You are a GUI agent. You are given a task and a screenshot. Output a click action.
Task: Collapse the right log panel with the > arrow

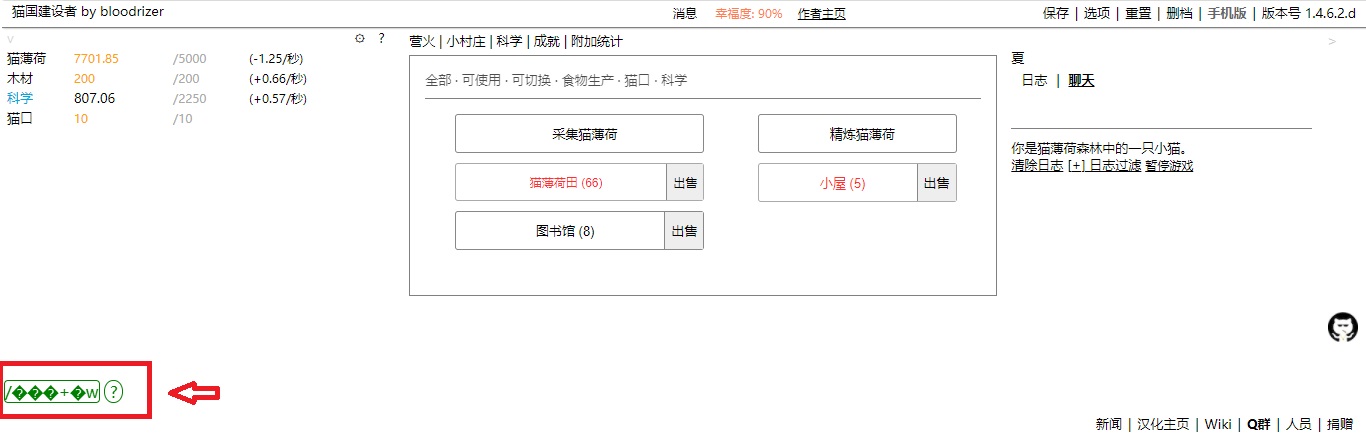pyautogui.click(x=1331, y=42)
